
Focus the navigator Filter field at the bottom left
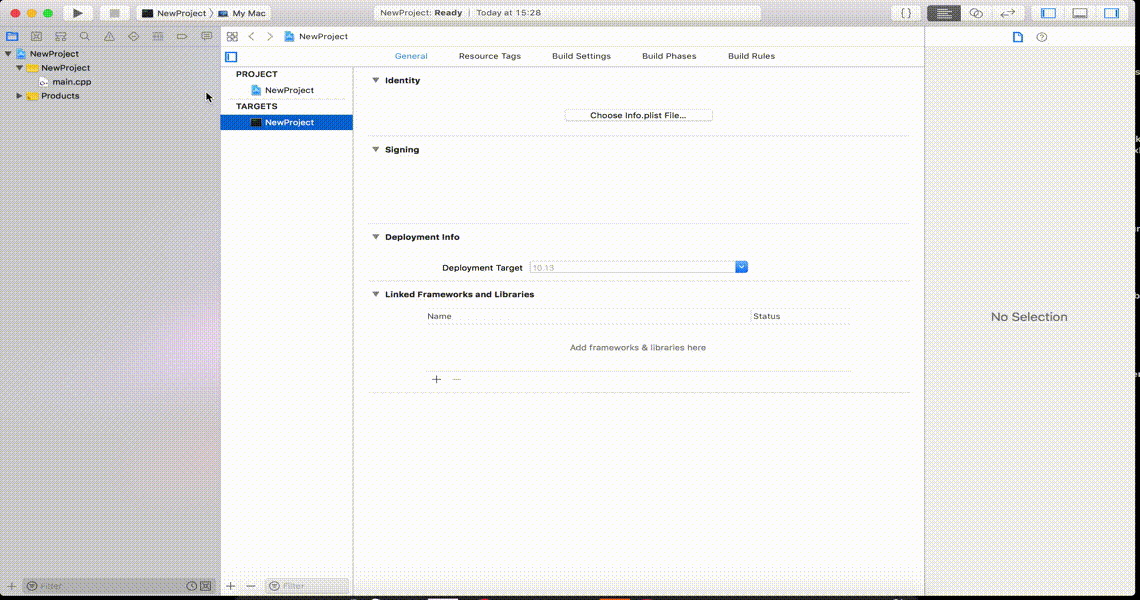pyautogui.click(x=103, y=585)
